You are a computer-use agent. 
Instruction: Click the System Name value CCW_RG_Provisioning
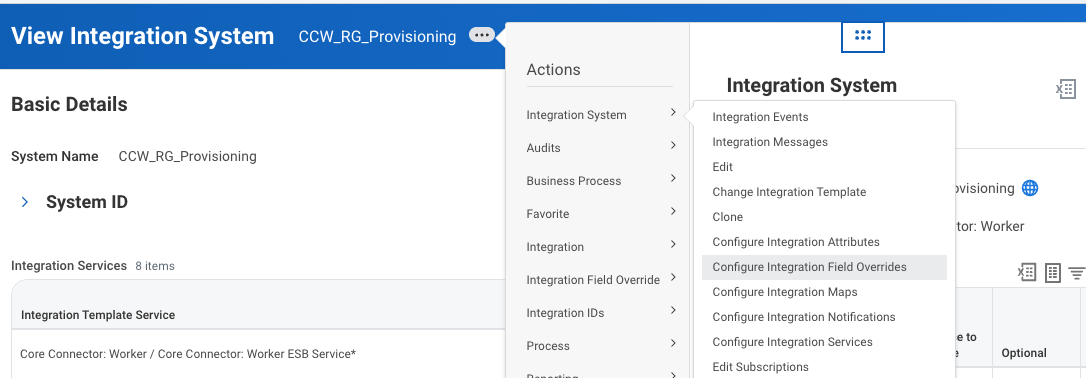188,156
